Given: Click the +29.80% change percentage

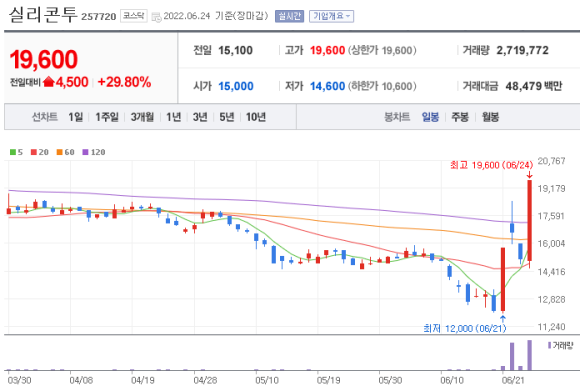Looking at the screenshot, I should pyautogui.click(x=124, y=82).
